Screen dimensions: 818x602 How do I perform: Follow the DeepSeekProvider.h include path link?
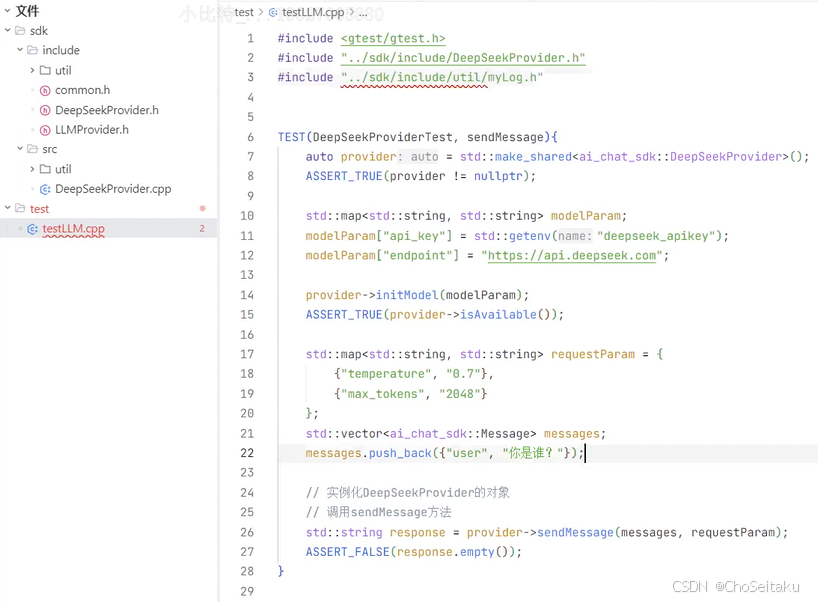463,58
